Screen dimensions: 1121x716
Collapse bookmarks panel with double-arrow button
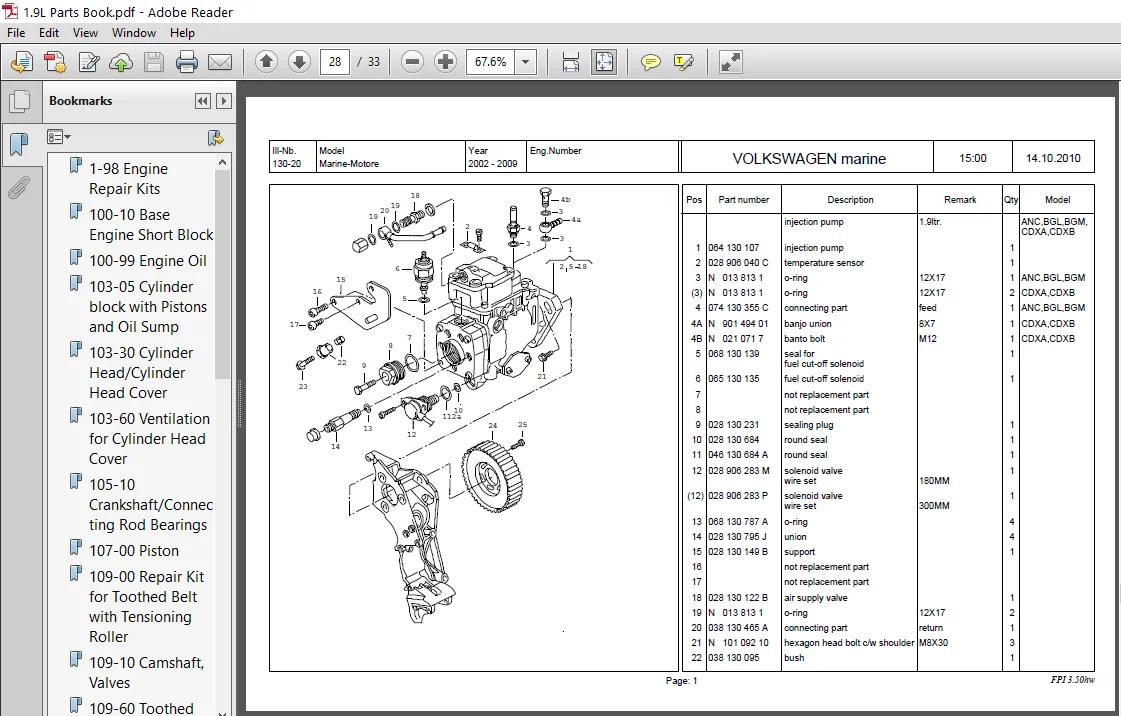coord(202,101)
